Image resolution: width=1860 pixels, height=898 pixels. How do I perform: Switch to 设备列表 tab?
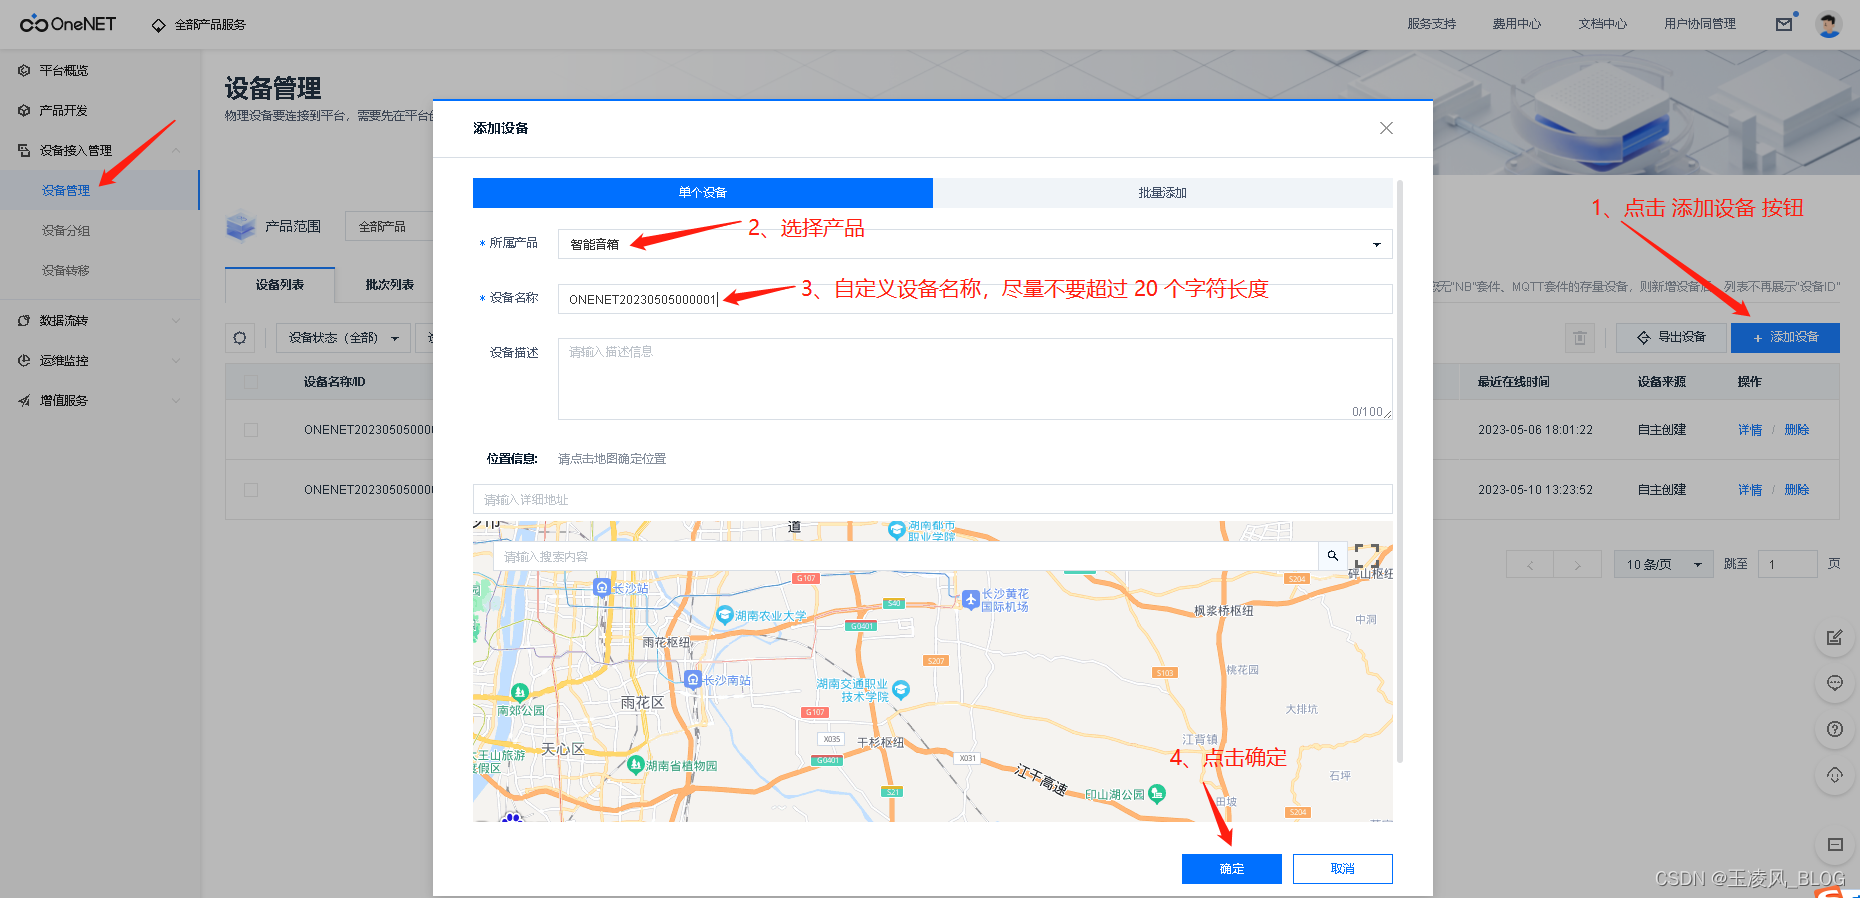coord(280,284)
